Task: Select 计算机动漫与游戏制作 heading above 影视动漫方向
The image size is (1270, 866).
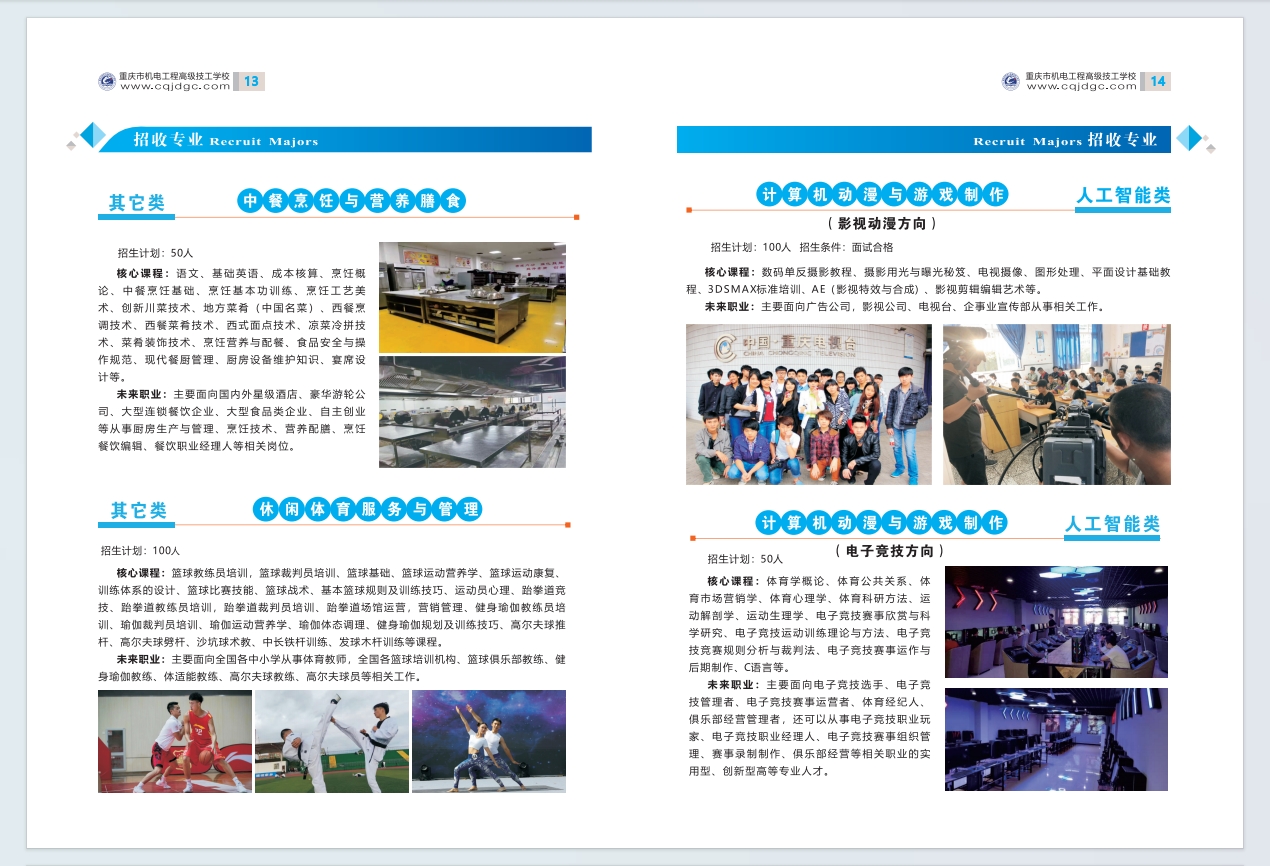Action: click(x=882, y=194)
